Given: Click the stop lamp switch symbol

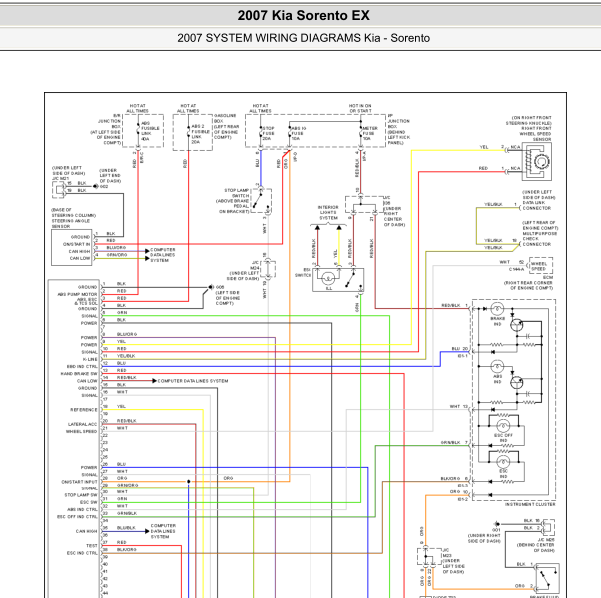Looking at the screenshot, I should 261,200.
